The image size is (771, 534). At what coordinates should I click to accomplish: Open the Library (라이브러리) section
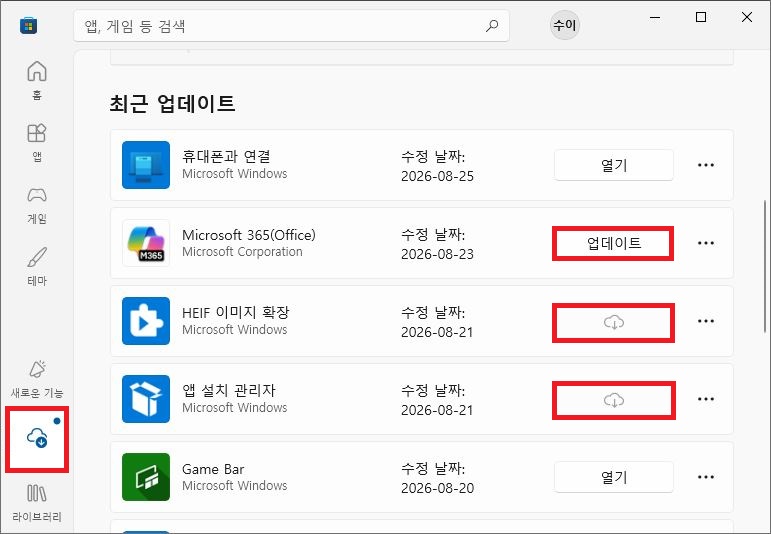(37, 503)
